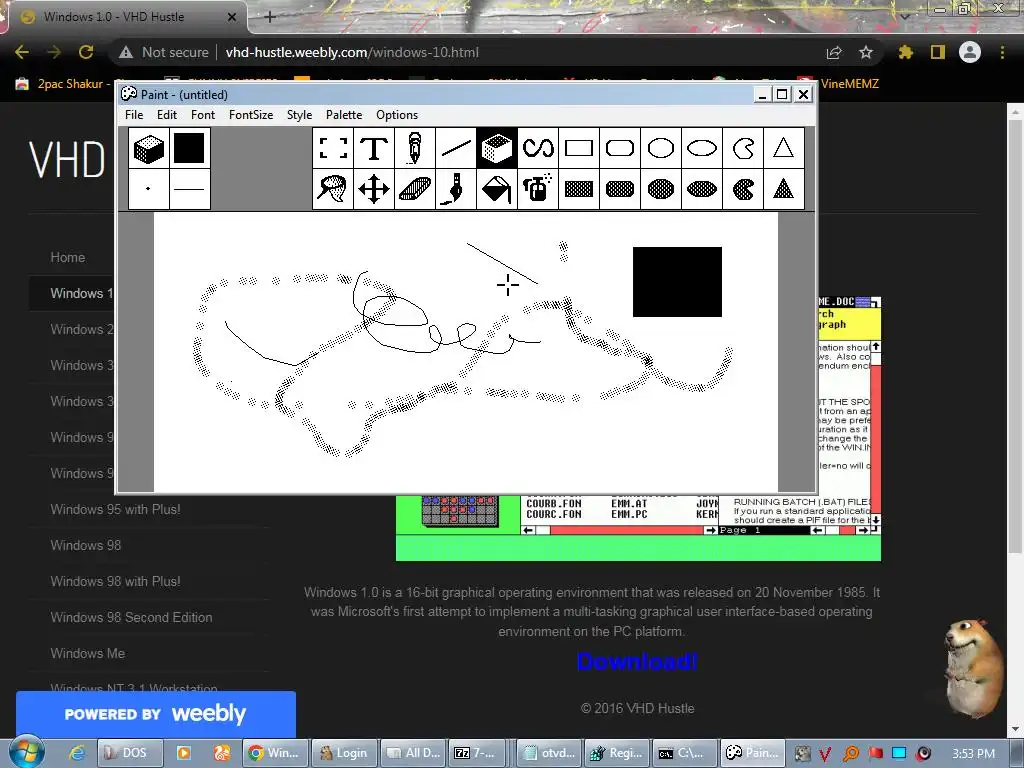Click the browser back arrow
1024x768 pixels.
click(22, 52)
